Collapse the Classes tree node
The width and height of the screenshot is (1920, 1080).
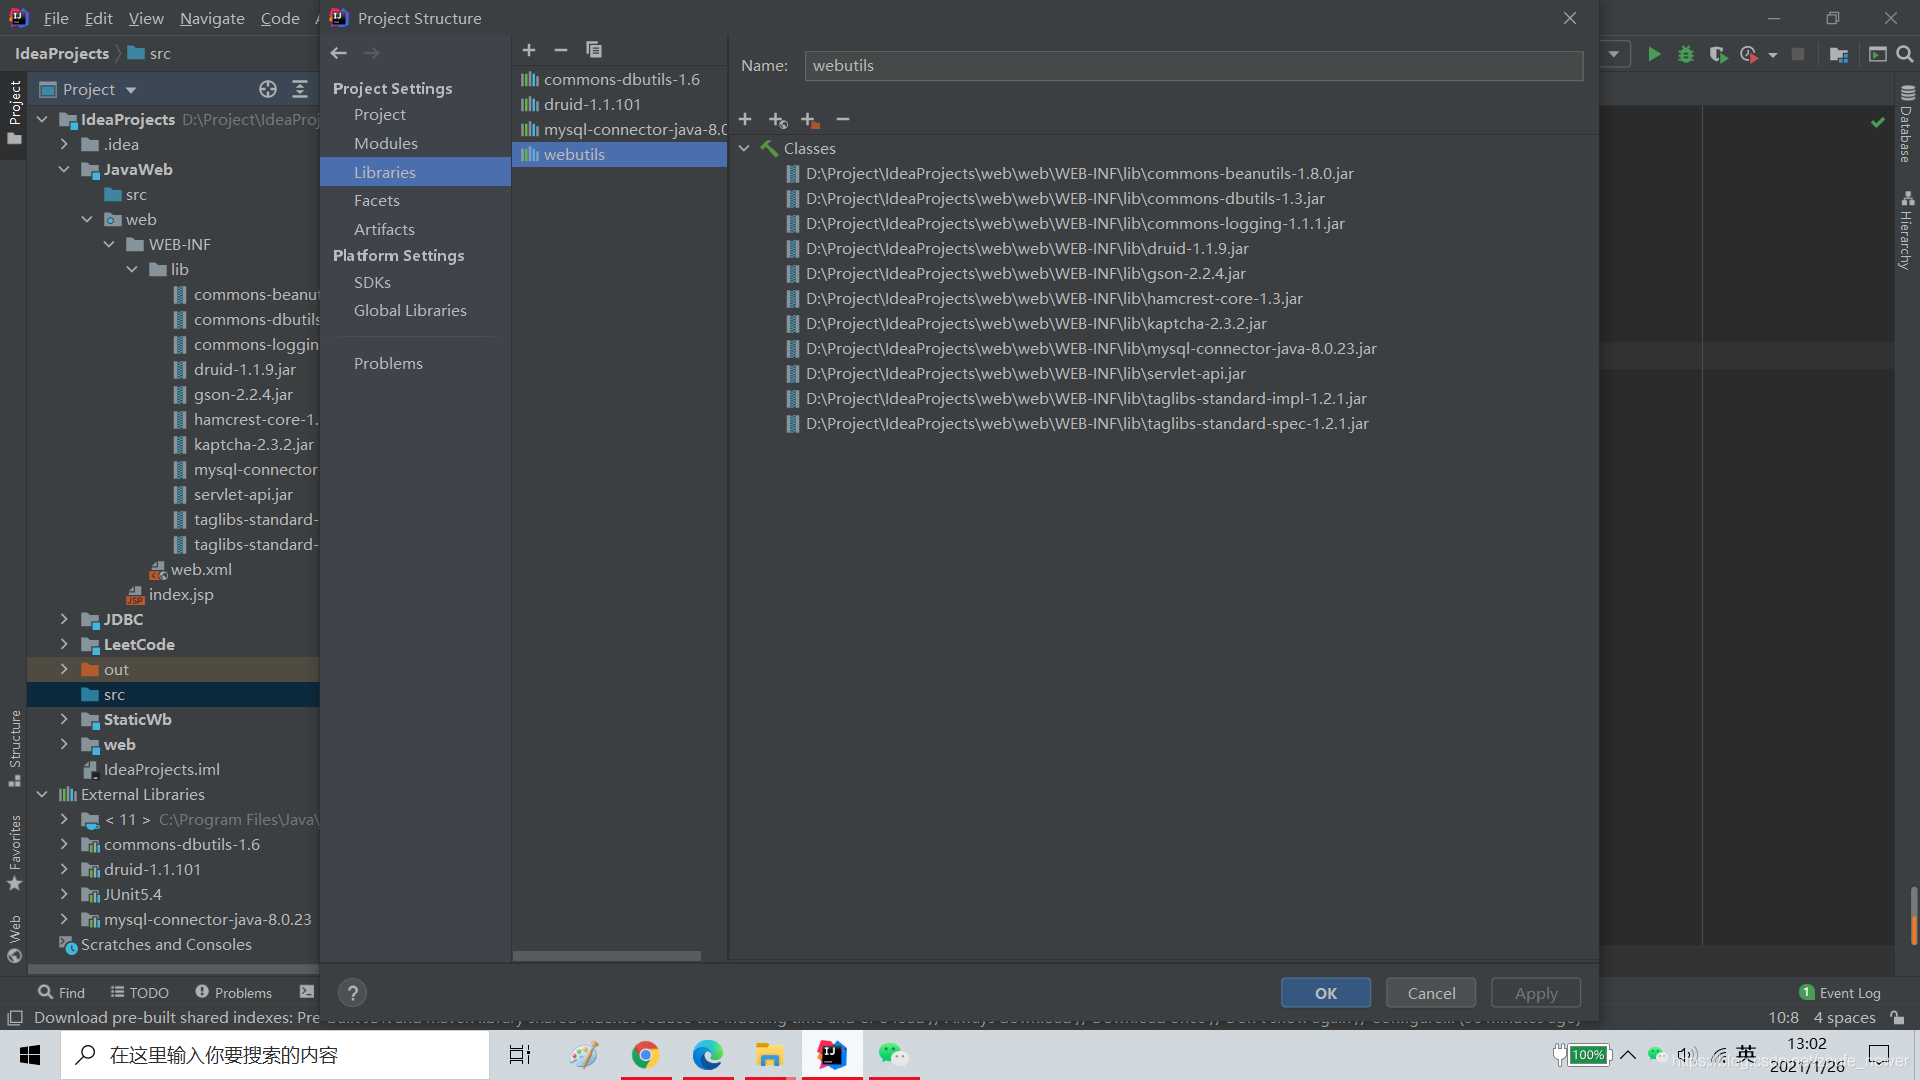744,148
